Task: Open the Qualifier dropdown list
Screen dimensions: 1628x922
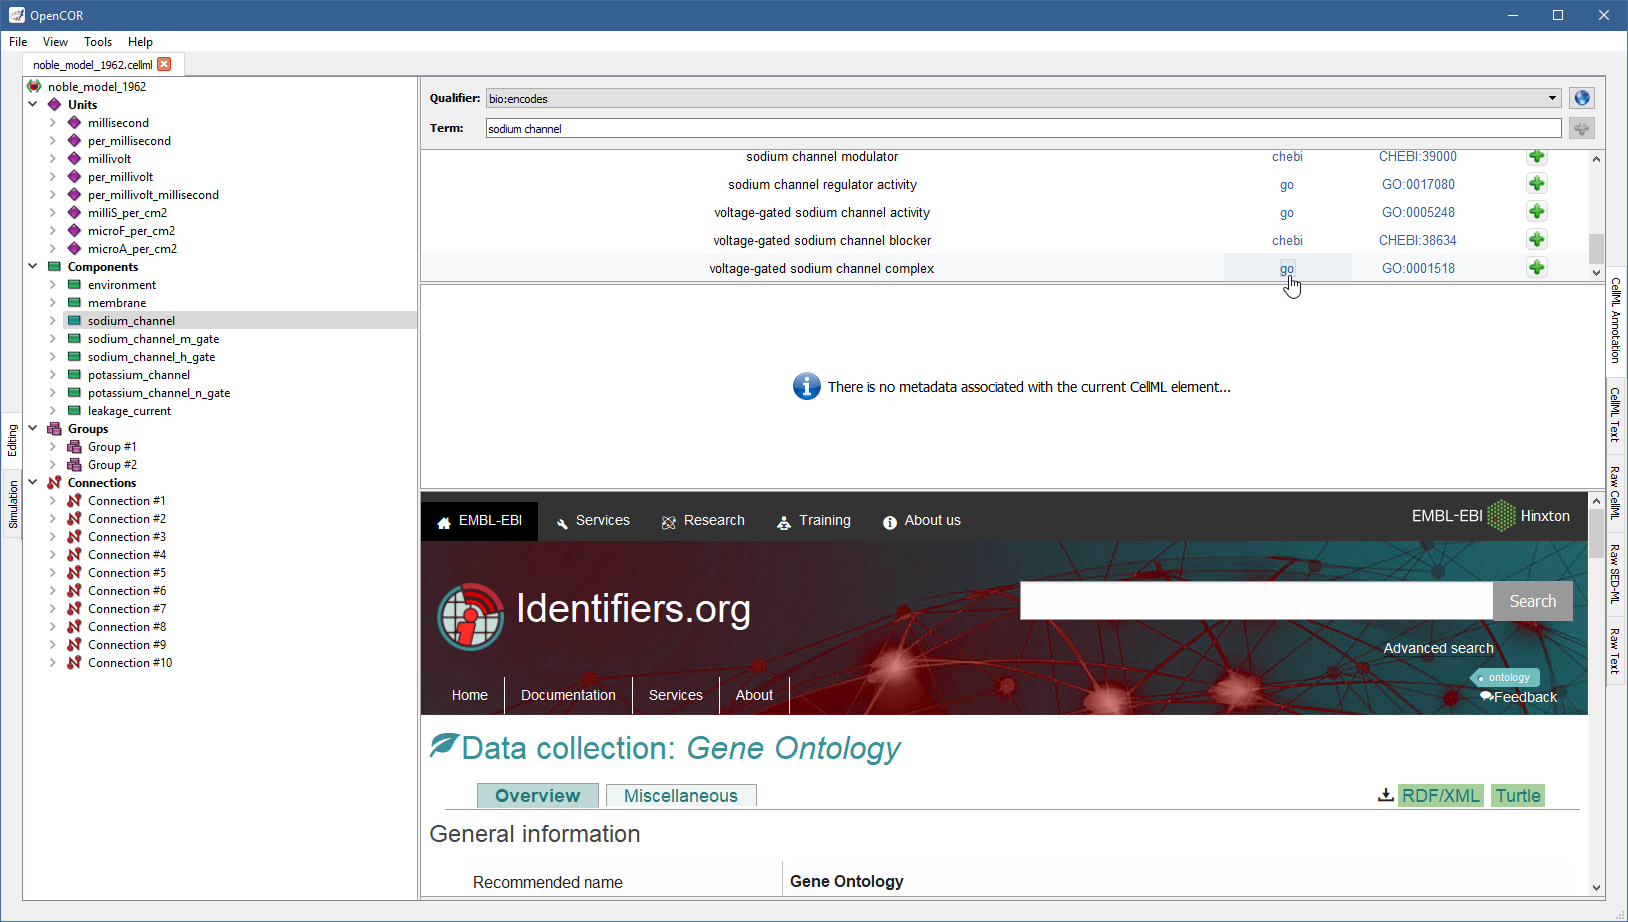Action: [1552, 98]
